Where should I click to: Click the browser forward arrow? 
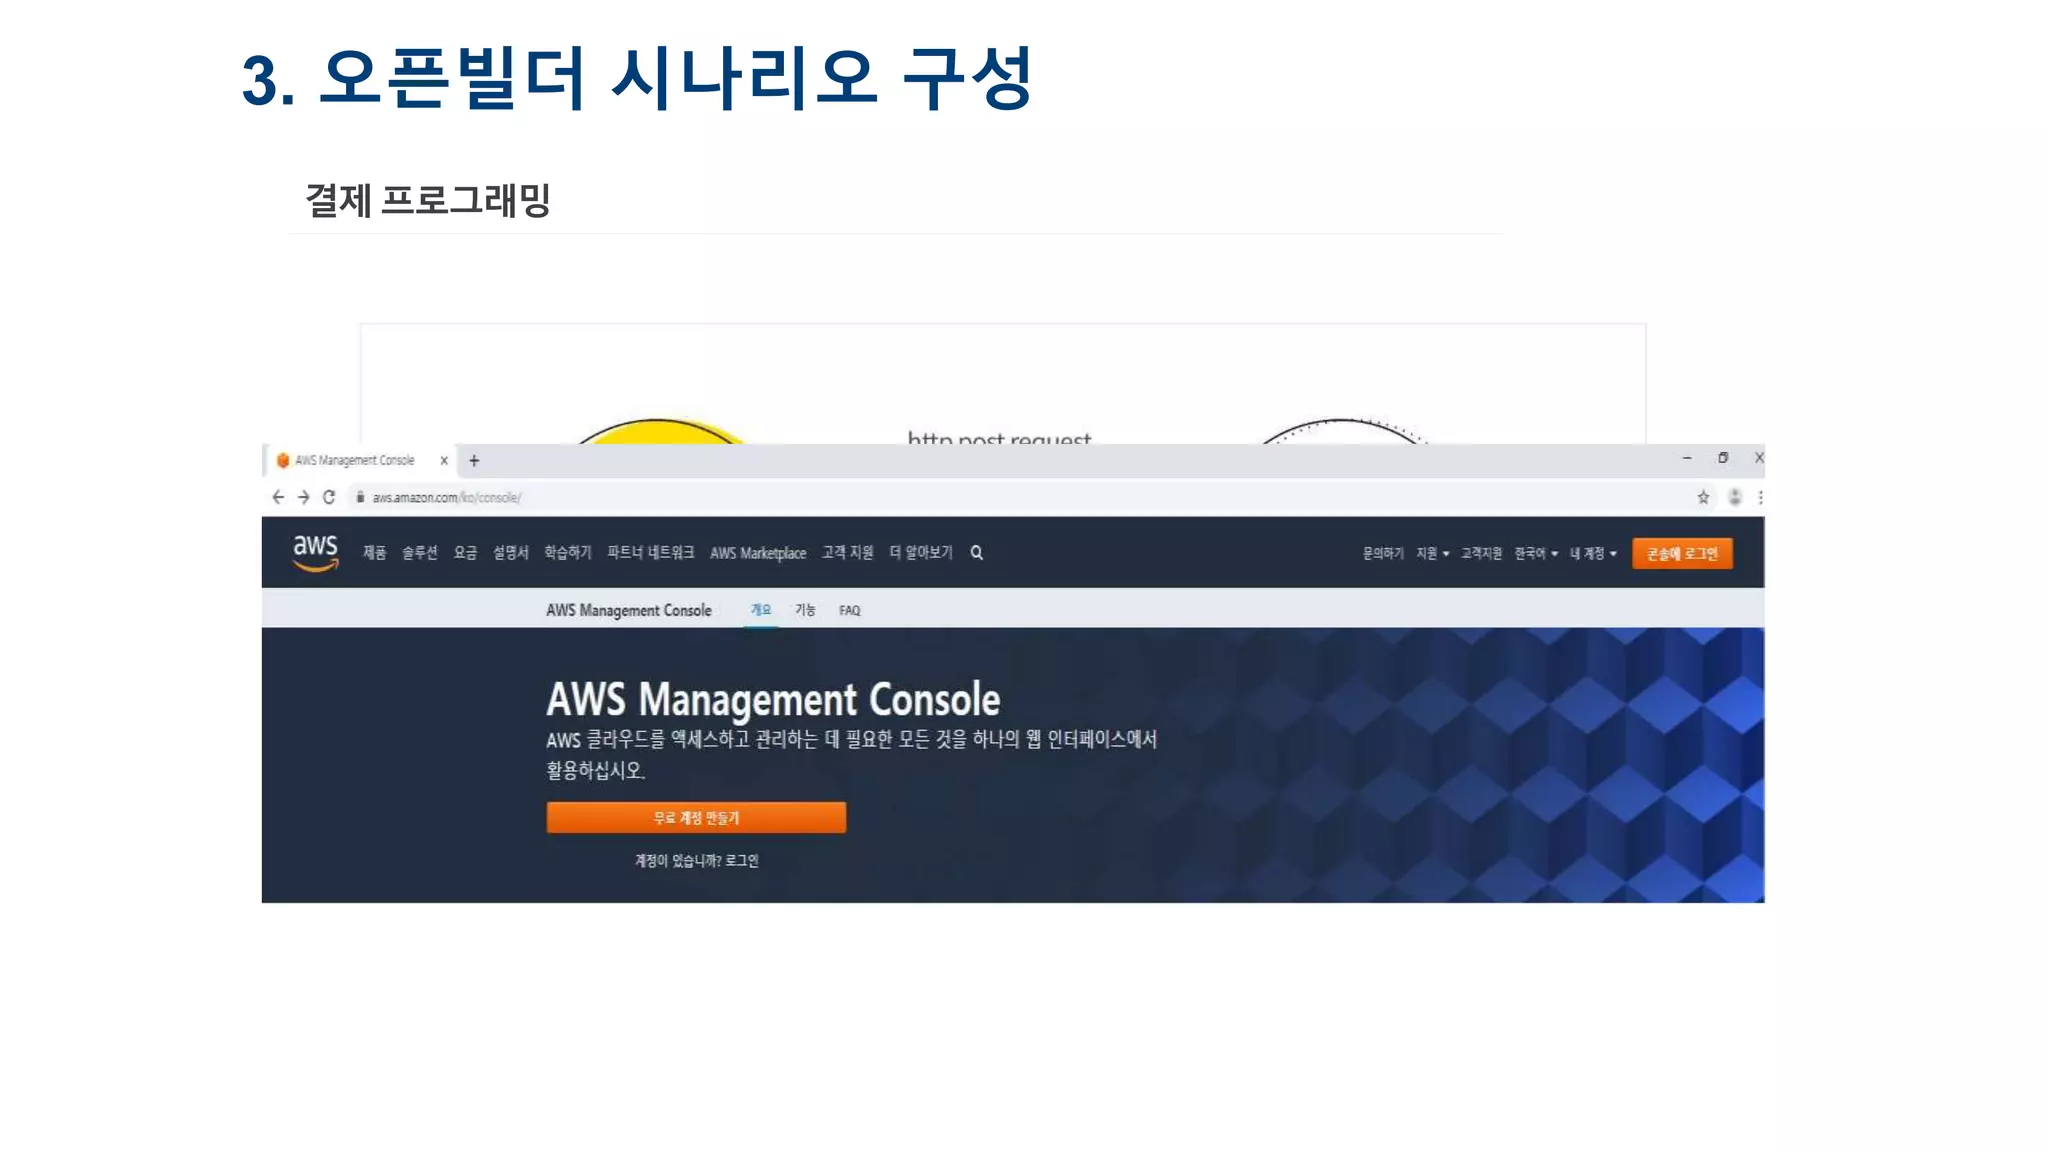point(303,497)
